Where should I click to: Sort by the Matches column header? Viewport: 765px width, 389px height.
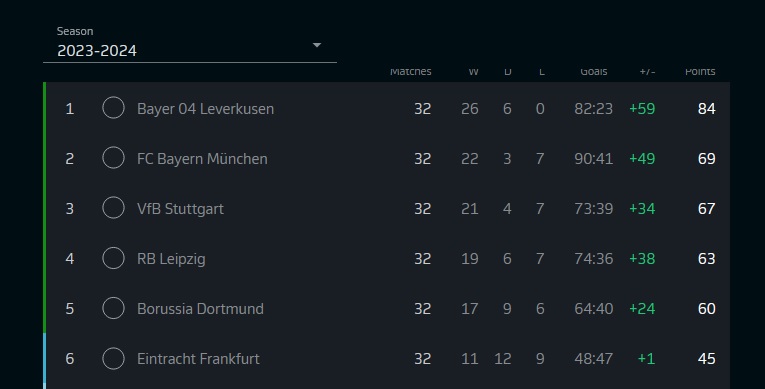pos(410,71)
